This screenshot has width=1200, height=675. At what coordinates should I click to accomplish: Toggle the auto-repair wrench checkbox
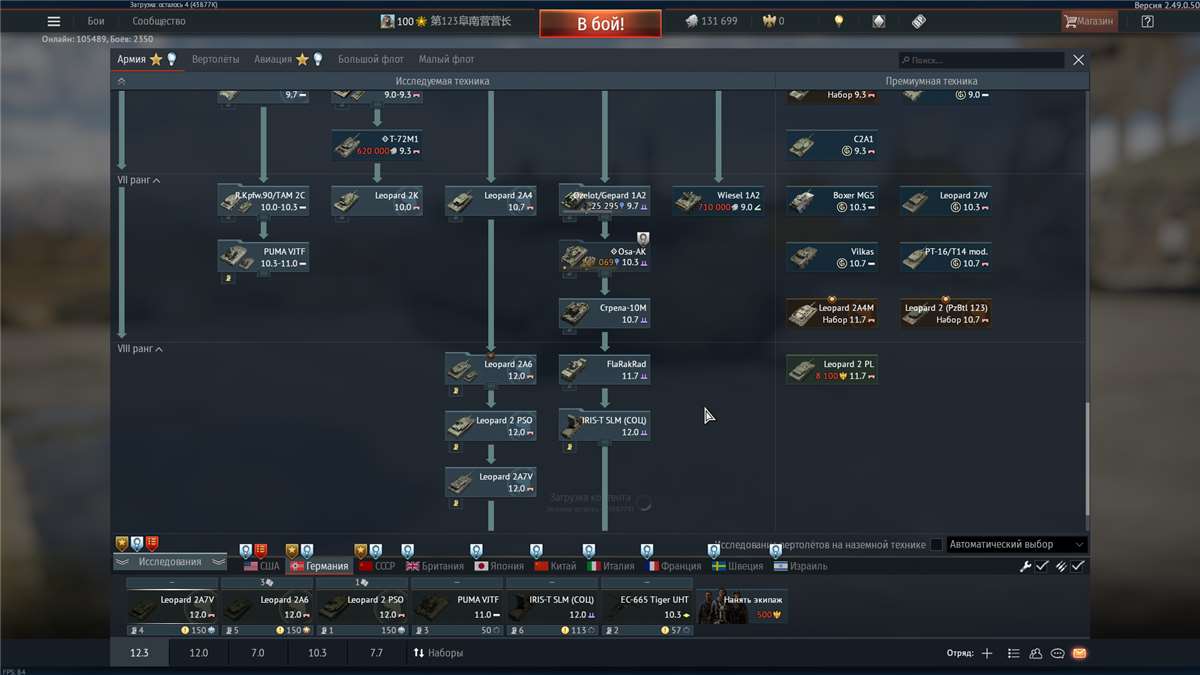click(x=1041, y=566)
